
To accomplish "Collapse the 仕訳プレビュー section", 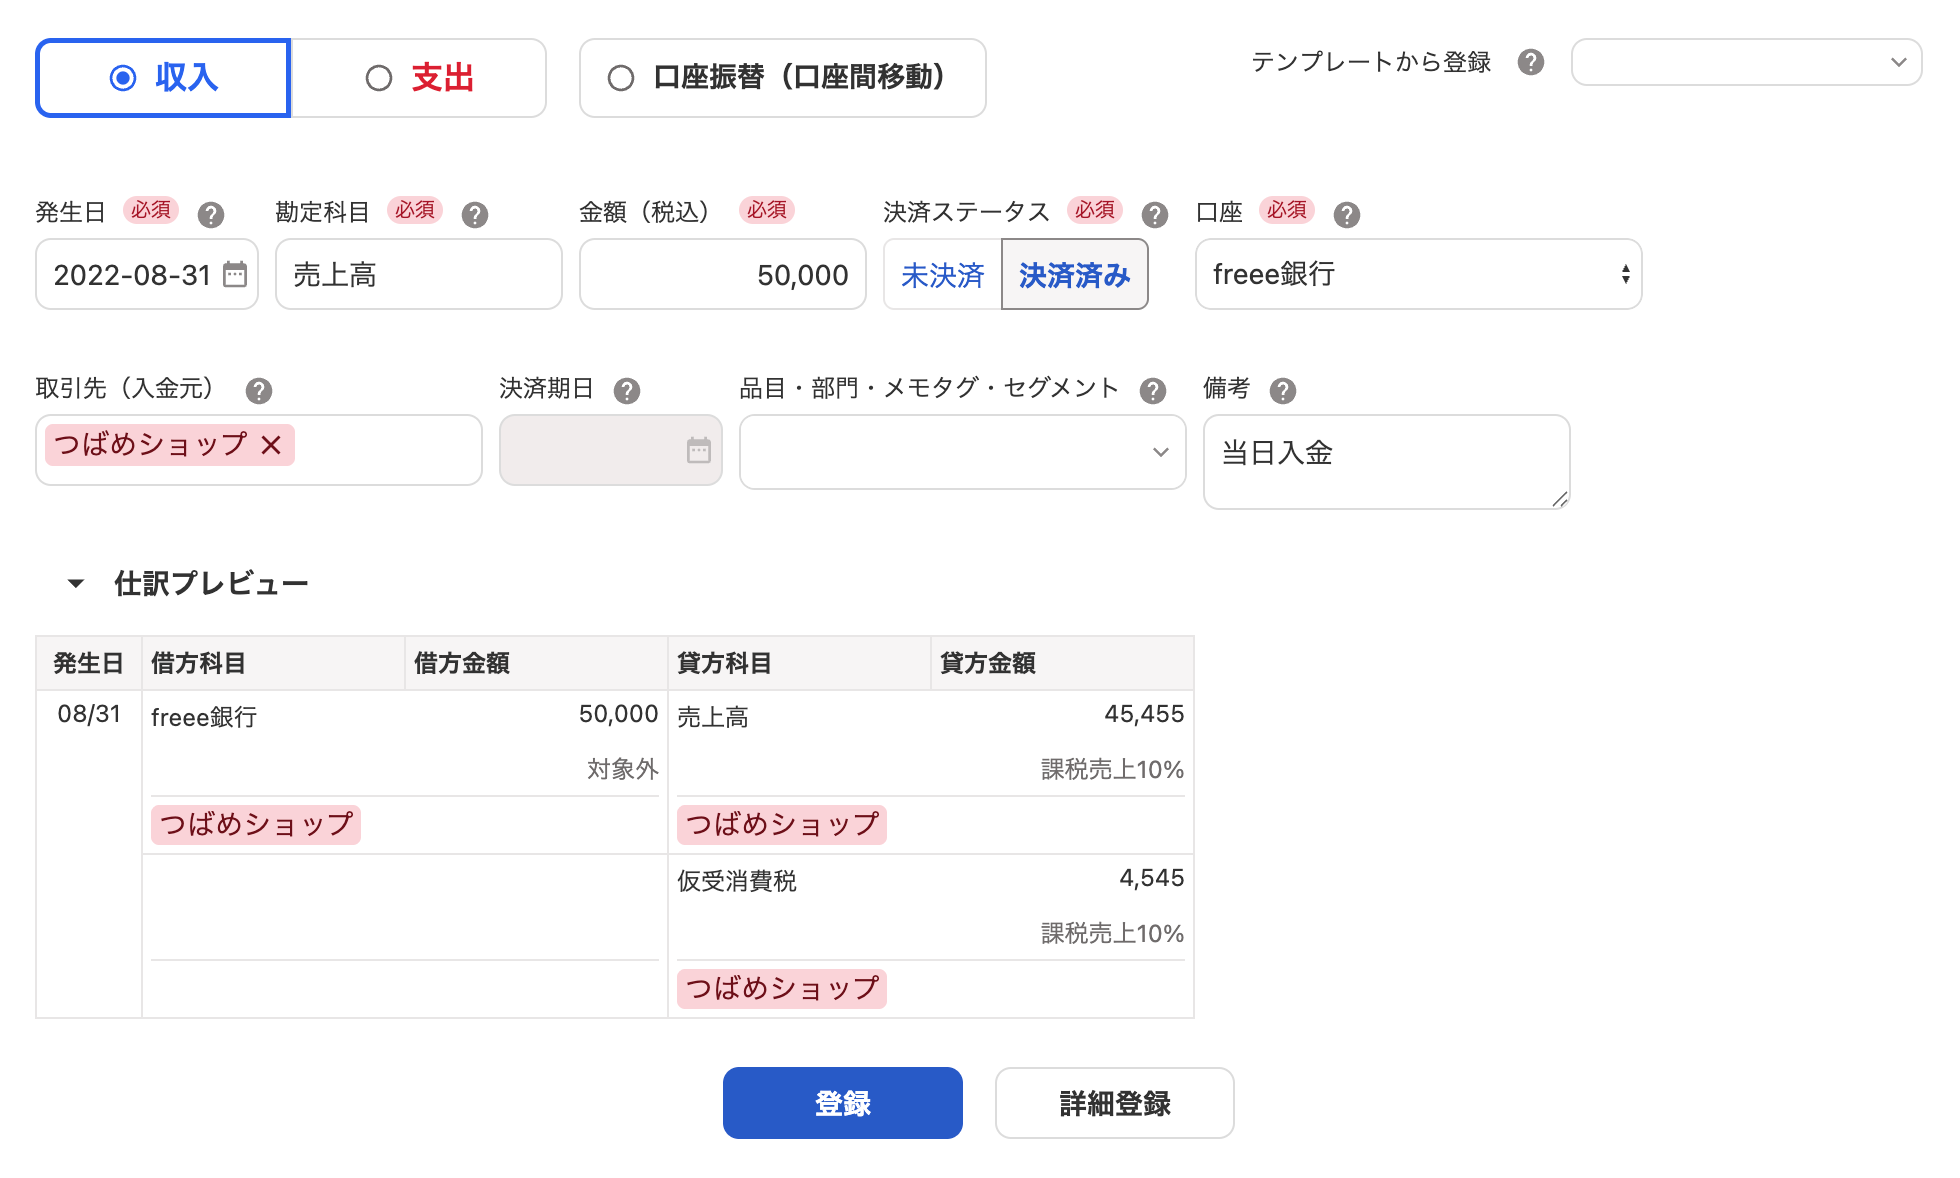I will click(76, 583).
